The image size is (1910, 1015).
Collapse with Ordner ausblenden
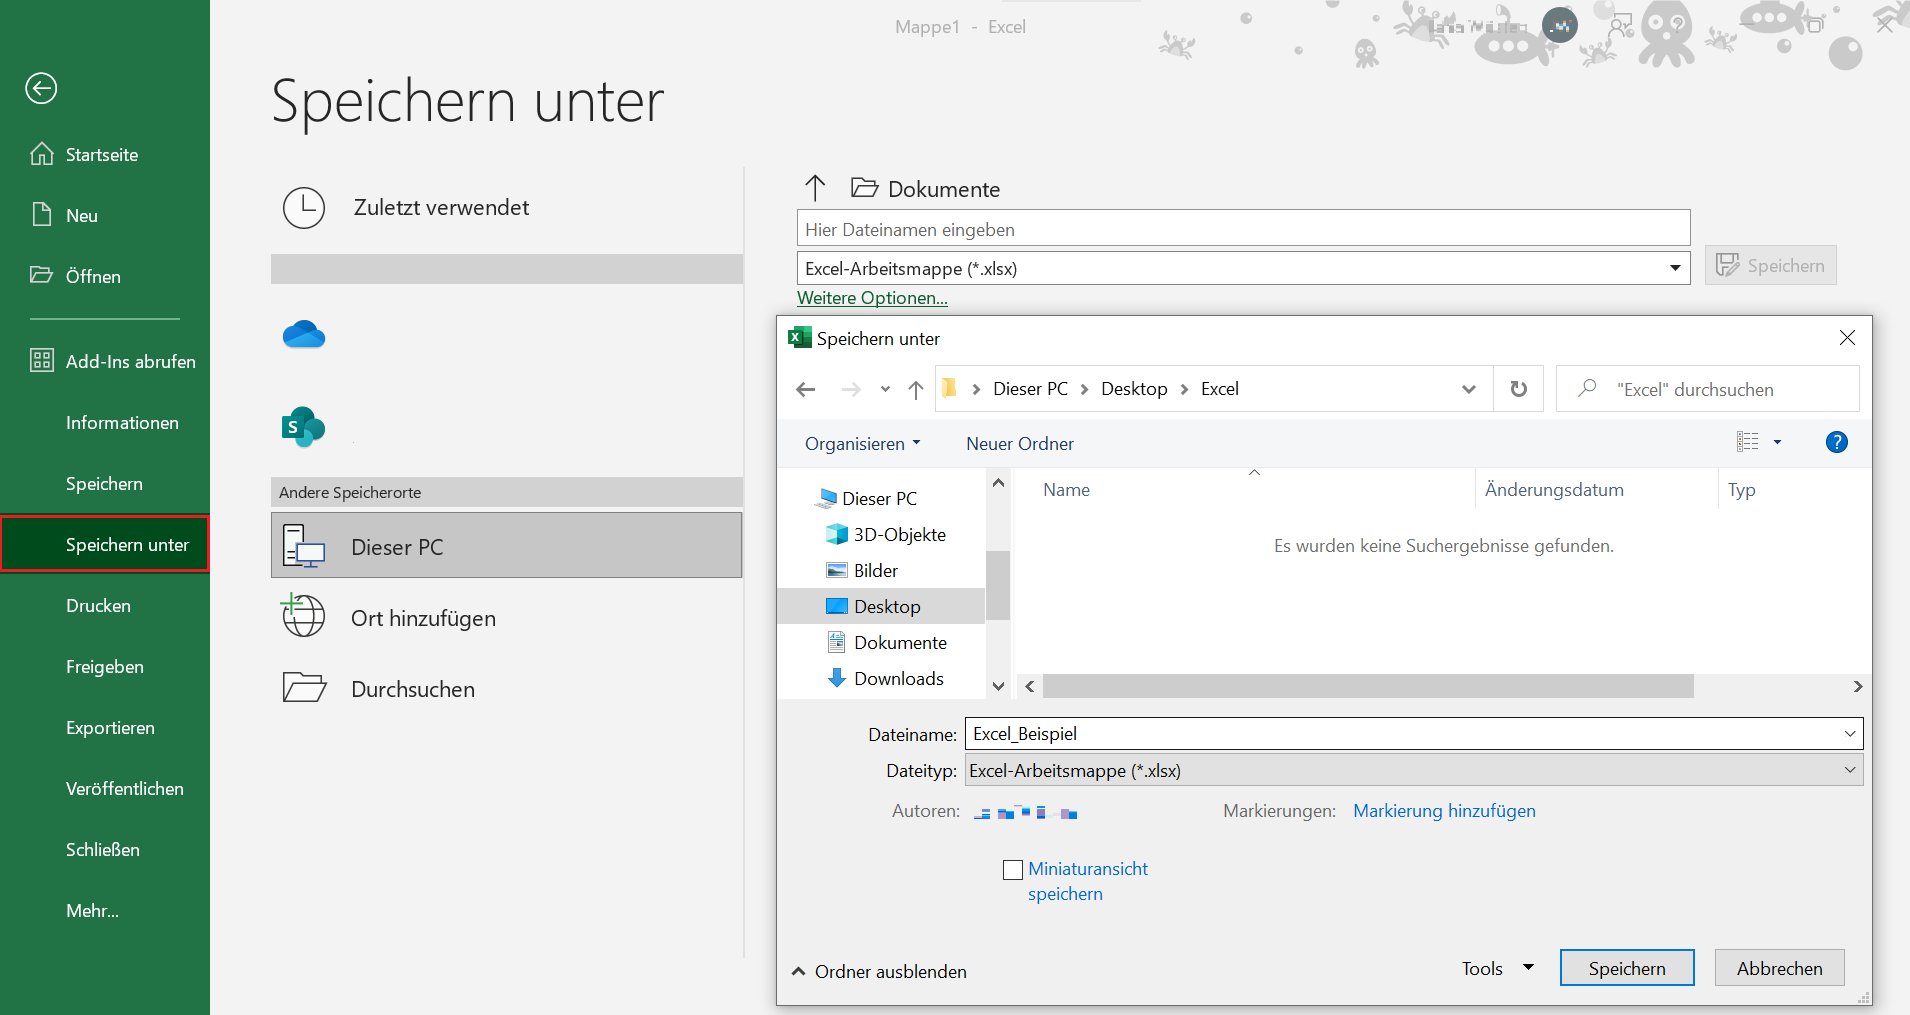click(x=879, y=971)
